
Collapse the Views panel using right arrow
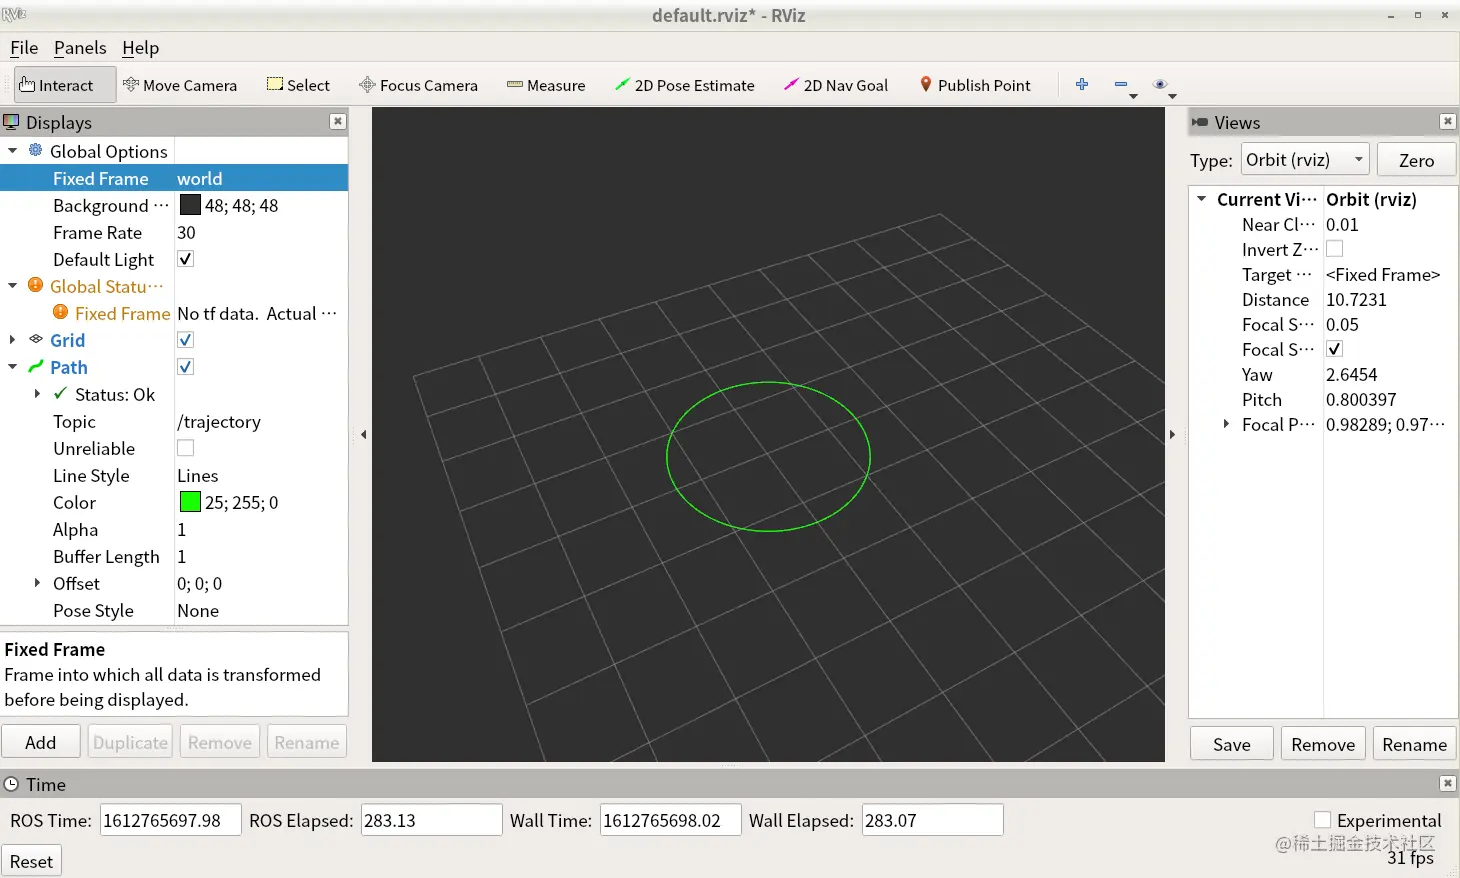1172,434
